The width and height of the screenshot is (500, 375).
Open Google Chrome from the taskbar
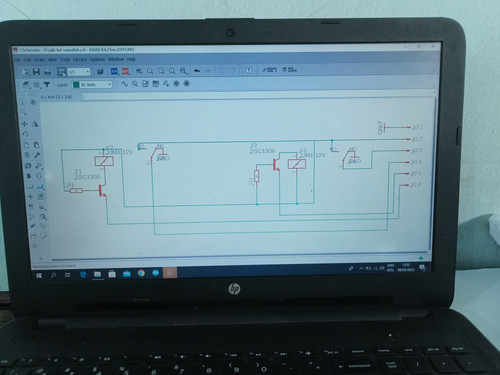coord(141,273)
